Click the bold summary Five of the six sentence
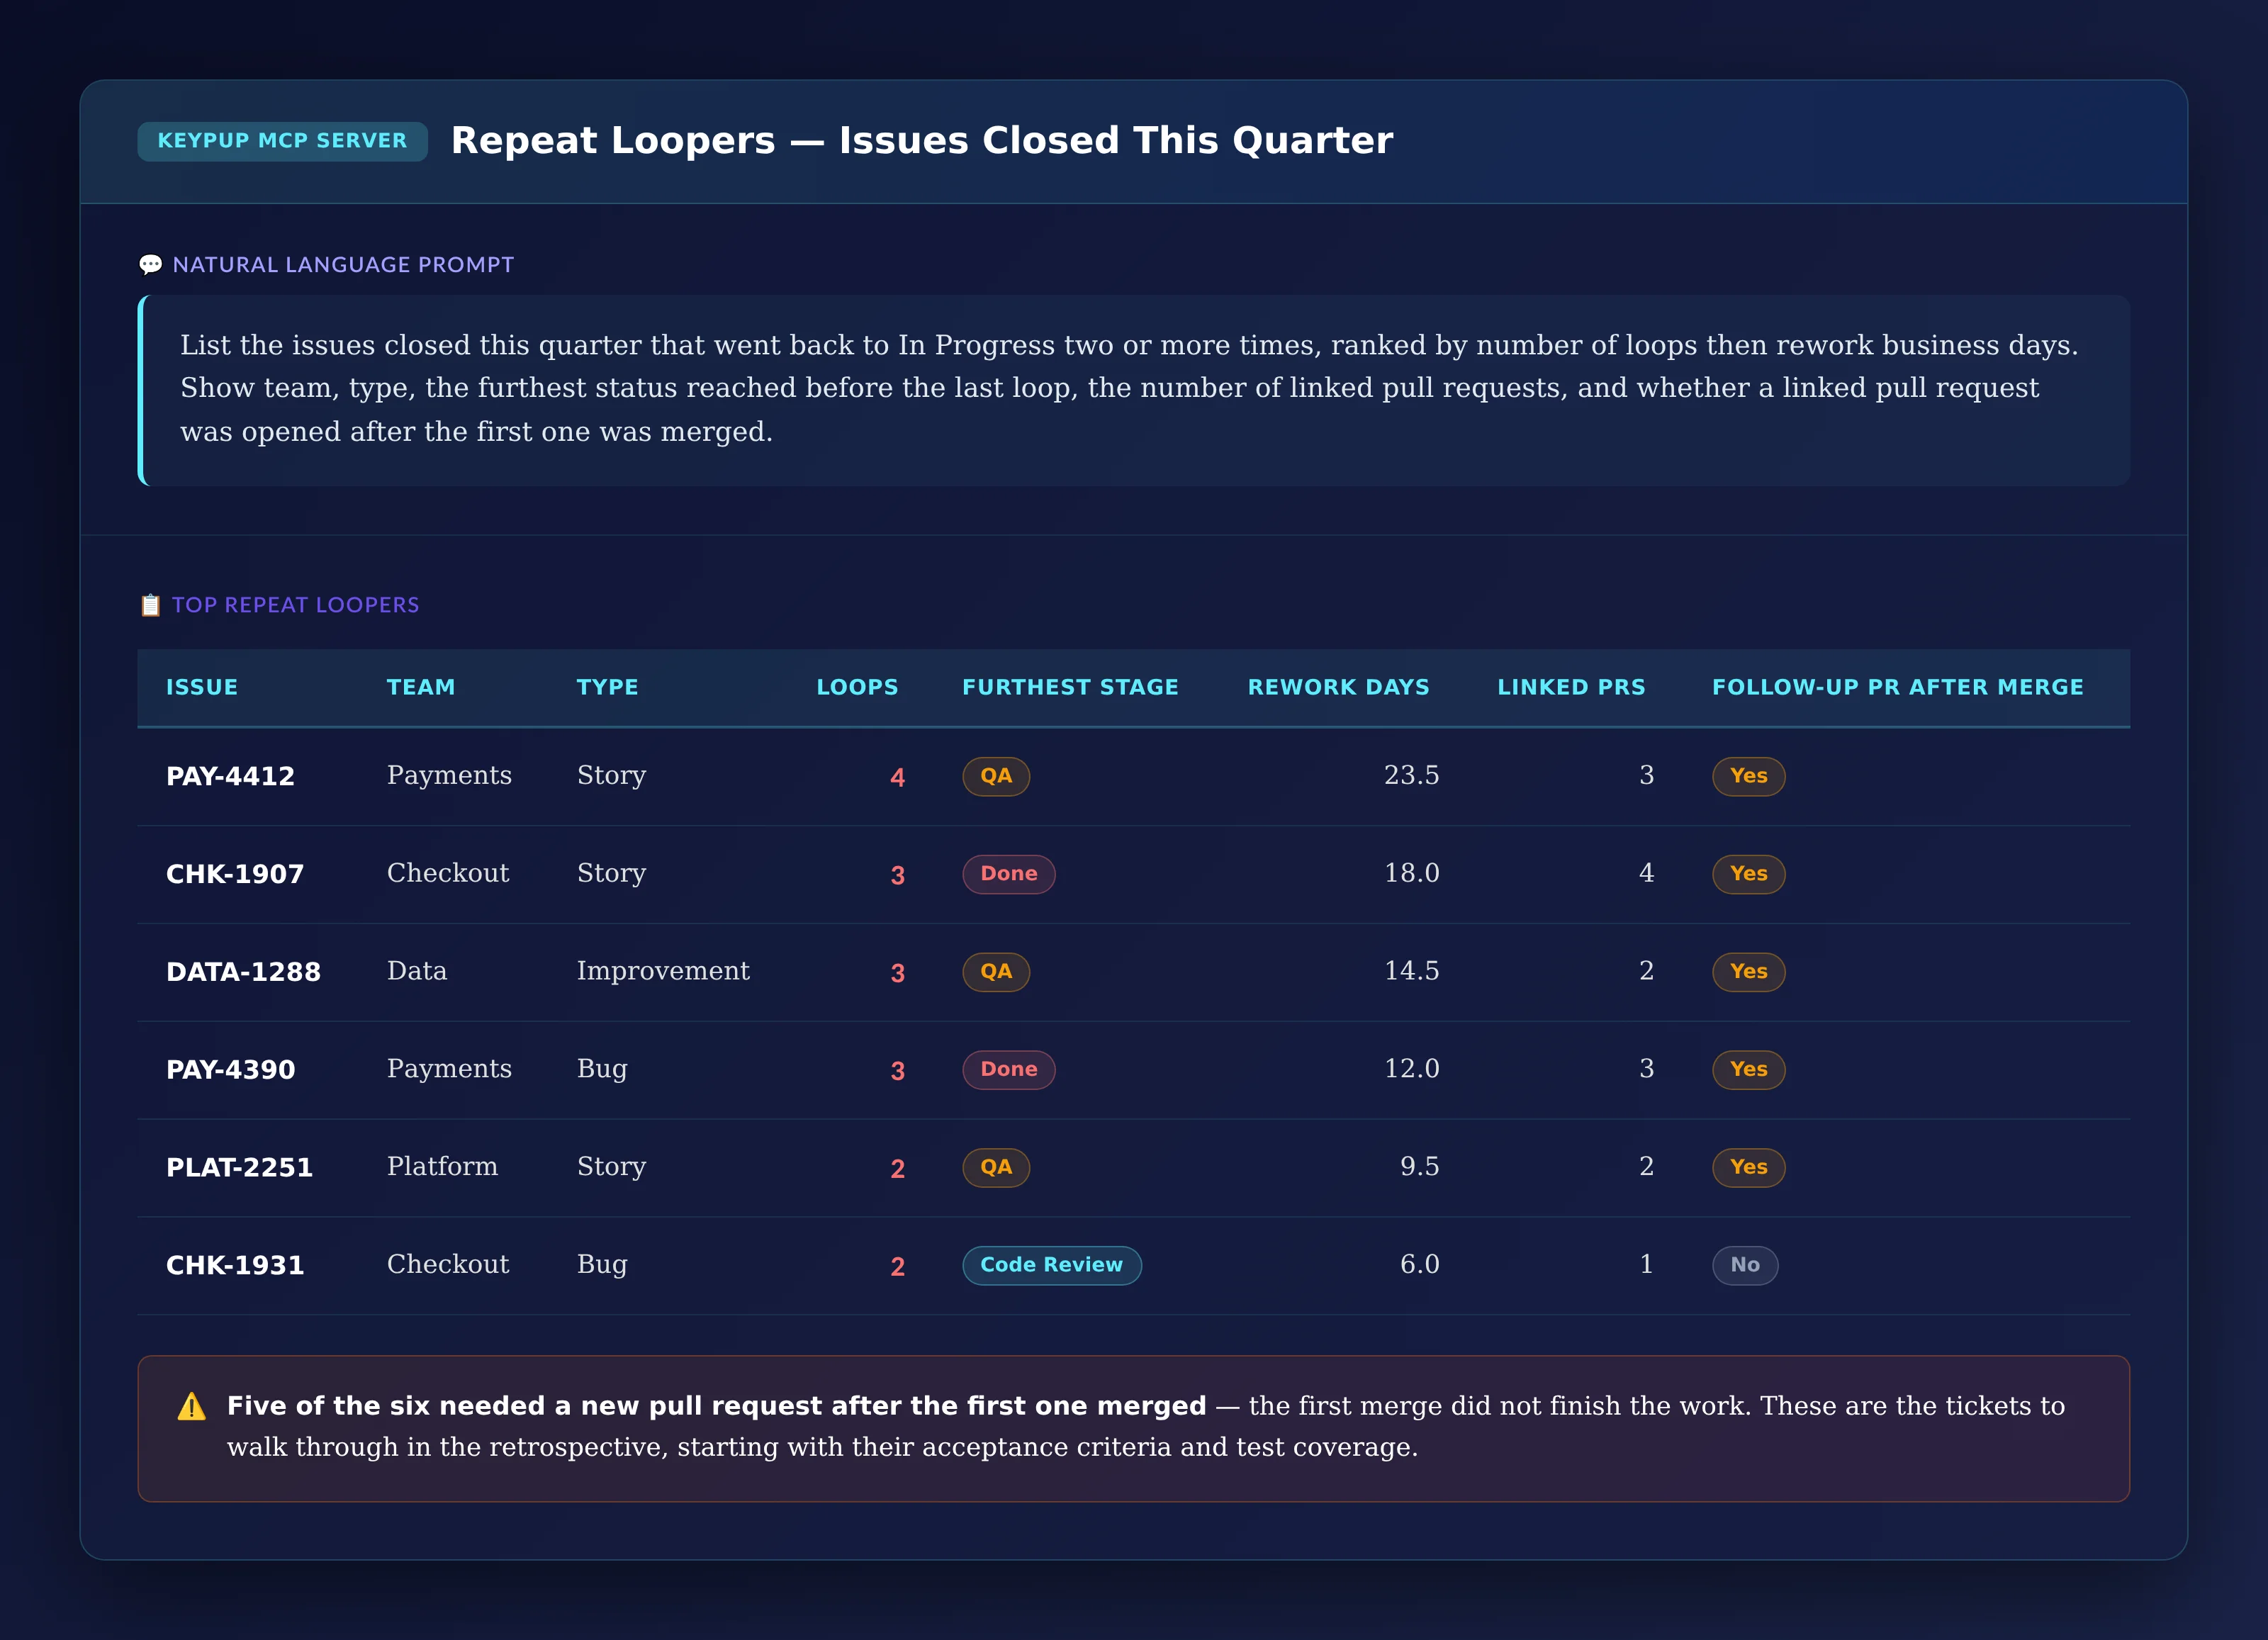2268x1640 pixels. [x=716, y=1407]
